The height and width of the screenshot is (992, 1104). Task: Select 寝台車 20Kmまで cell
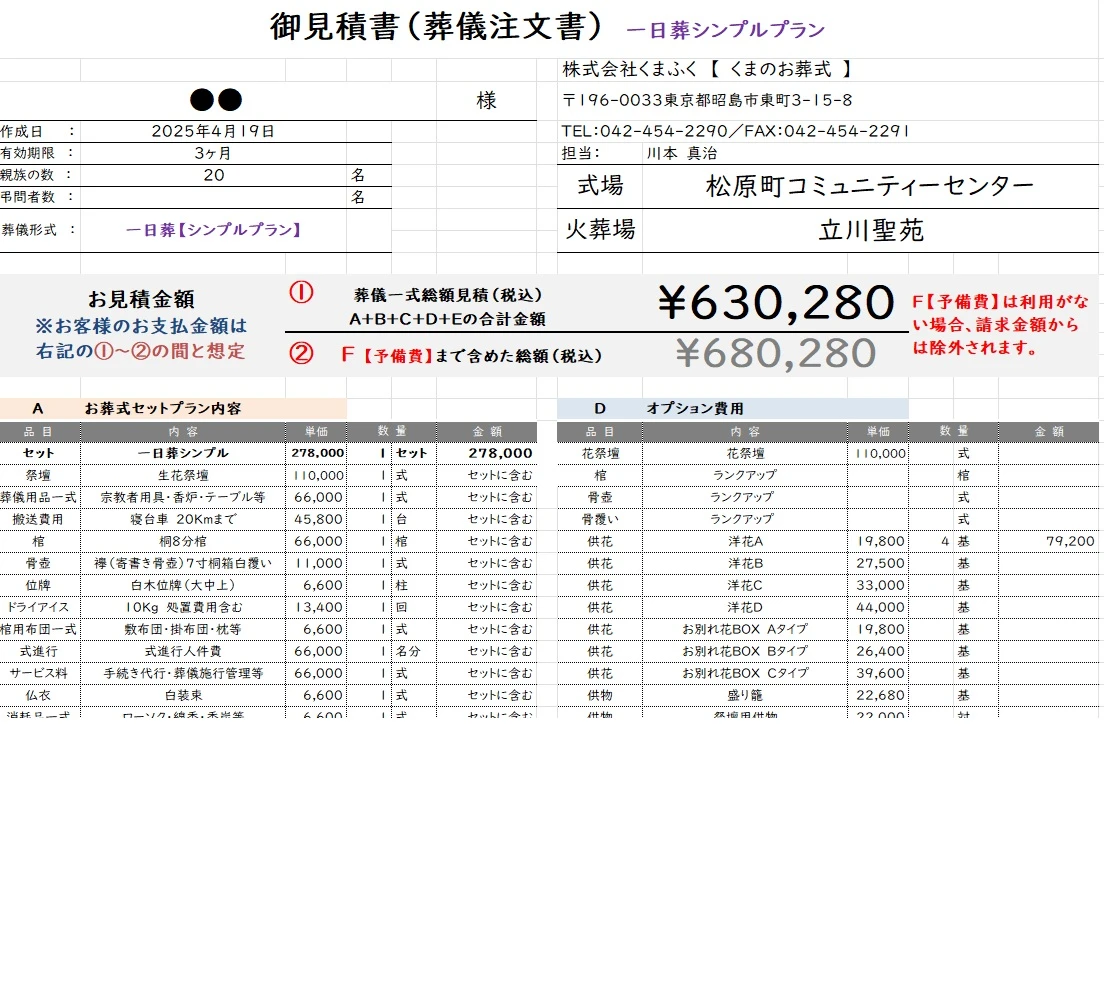183,519
